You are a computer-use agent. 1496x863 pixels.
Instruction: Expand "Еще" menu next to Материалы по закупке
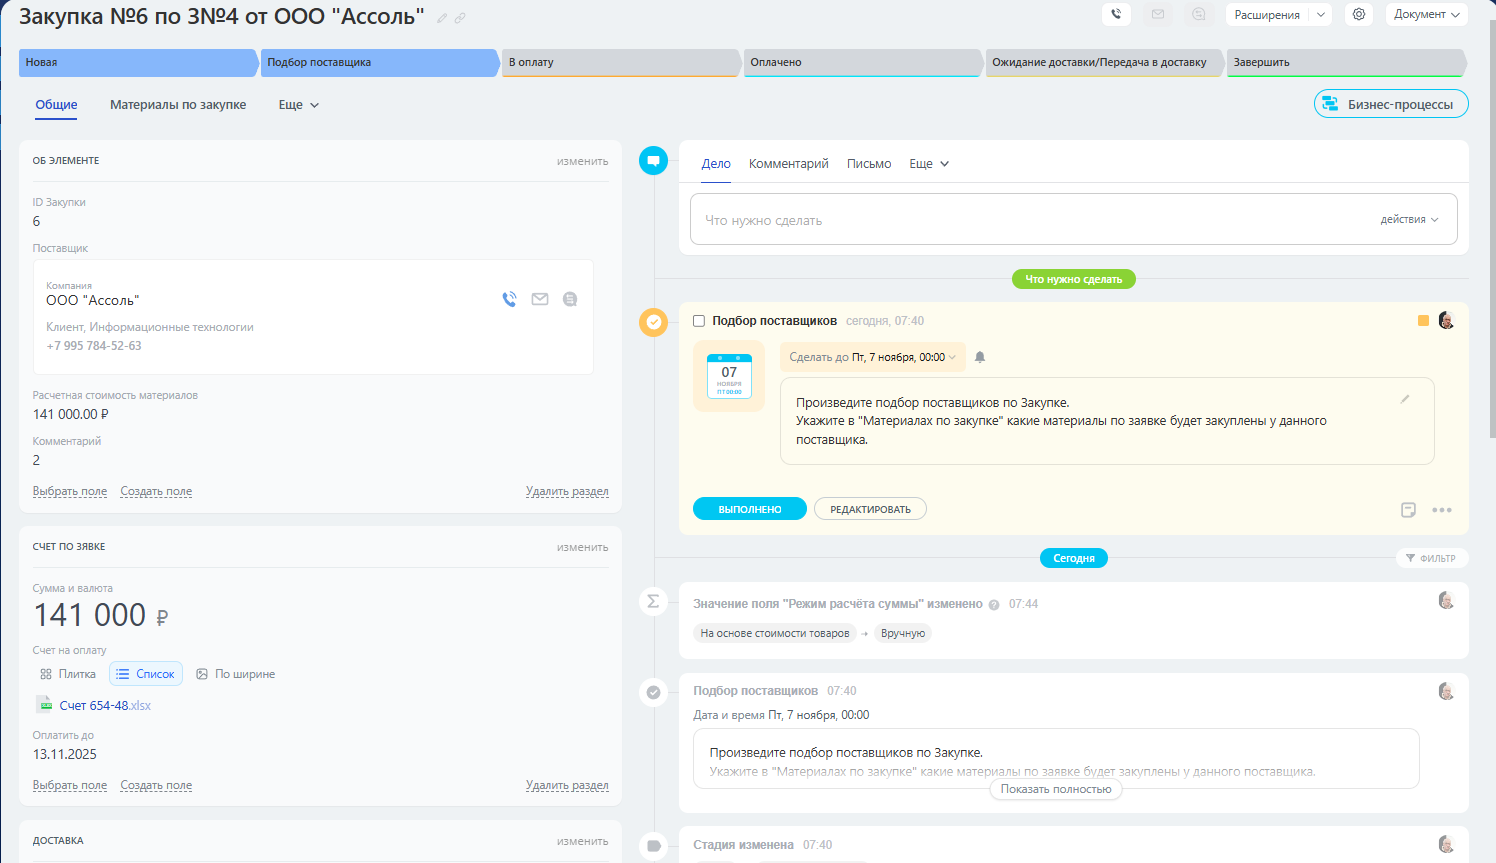[298, 105]
